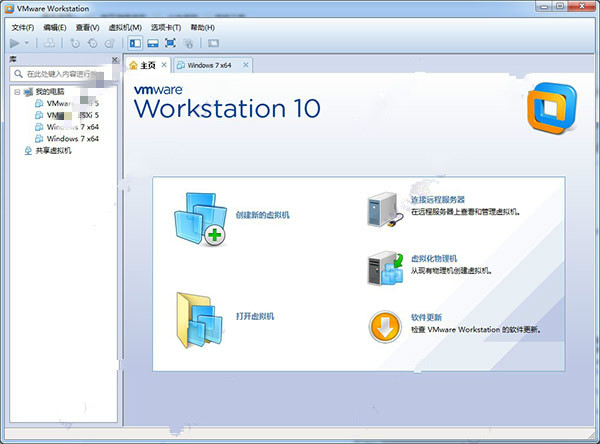Click the Power On play toolbar icon
Image resolution: width=600 pixels, height=444 pixels.
pos(15,43)
